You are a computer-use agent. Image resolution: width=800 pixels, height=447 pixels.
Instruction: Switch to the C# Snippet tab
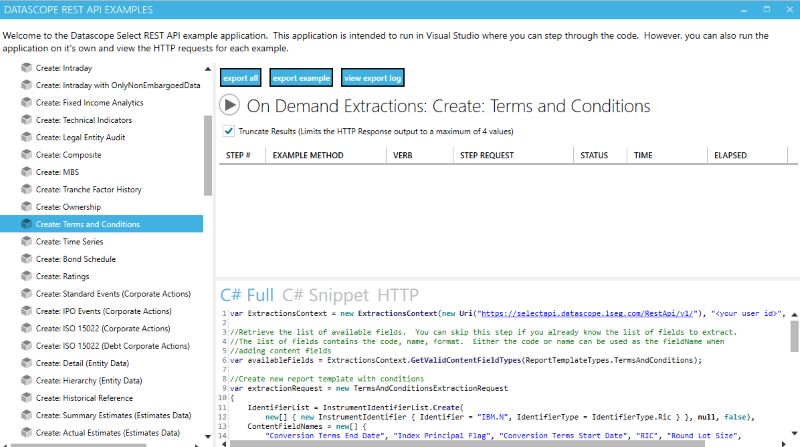325,294
